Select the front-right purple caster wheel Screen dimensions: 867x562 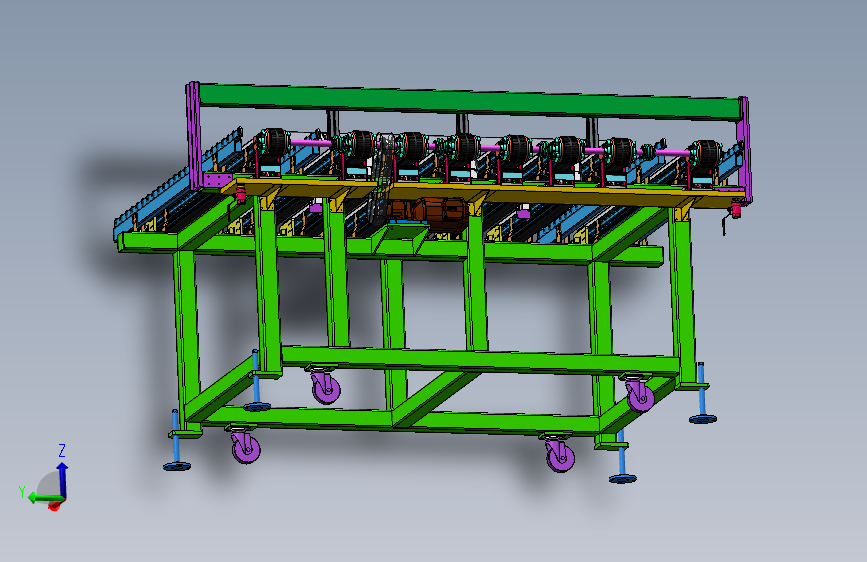pos(560,454)
